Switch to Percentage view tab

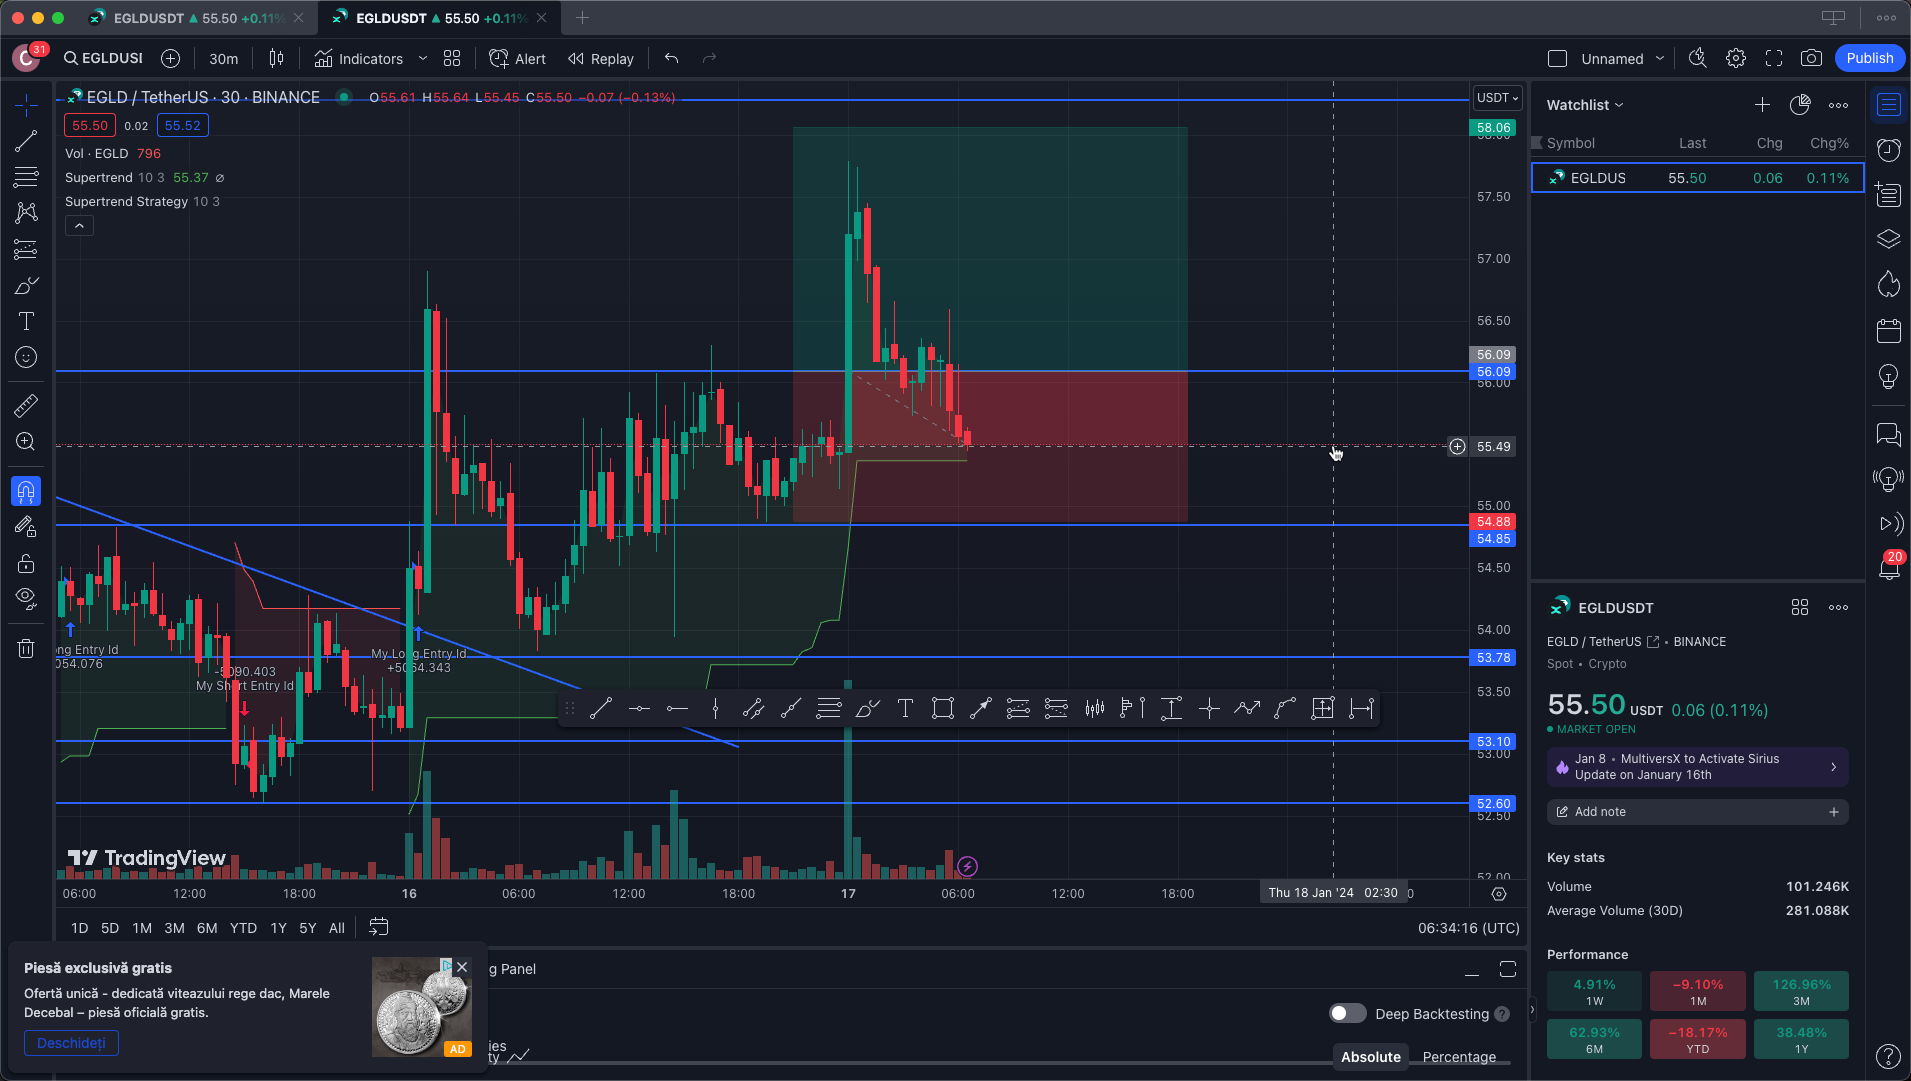(1459, 1057)
